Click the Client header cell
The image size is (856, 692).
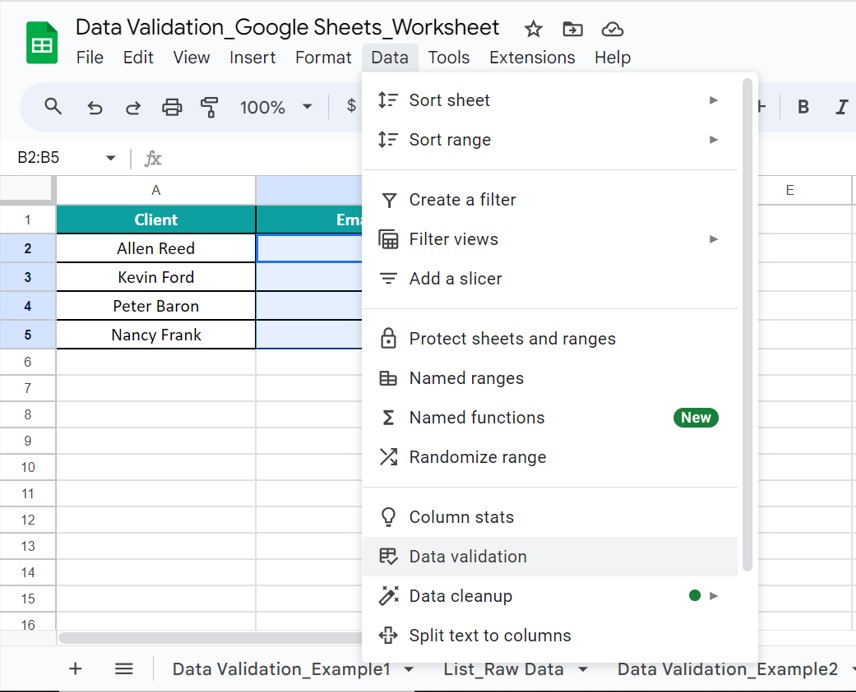click(x=156, y=219)
